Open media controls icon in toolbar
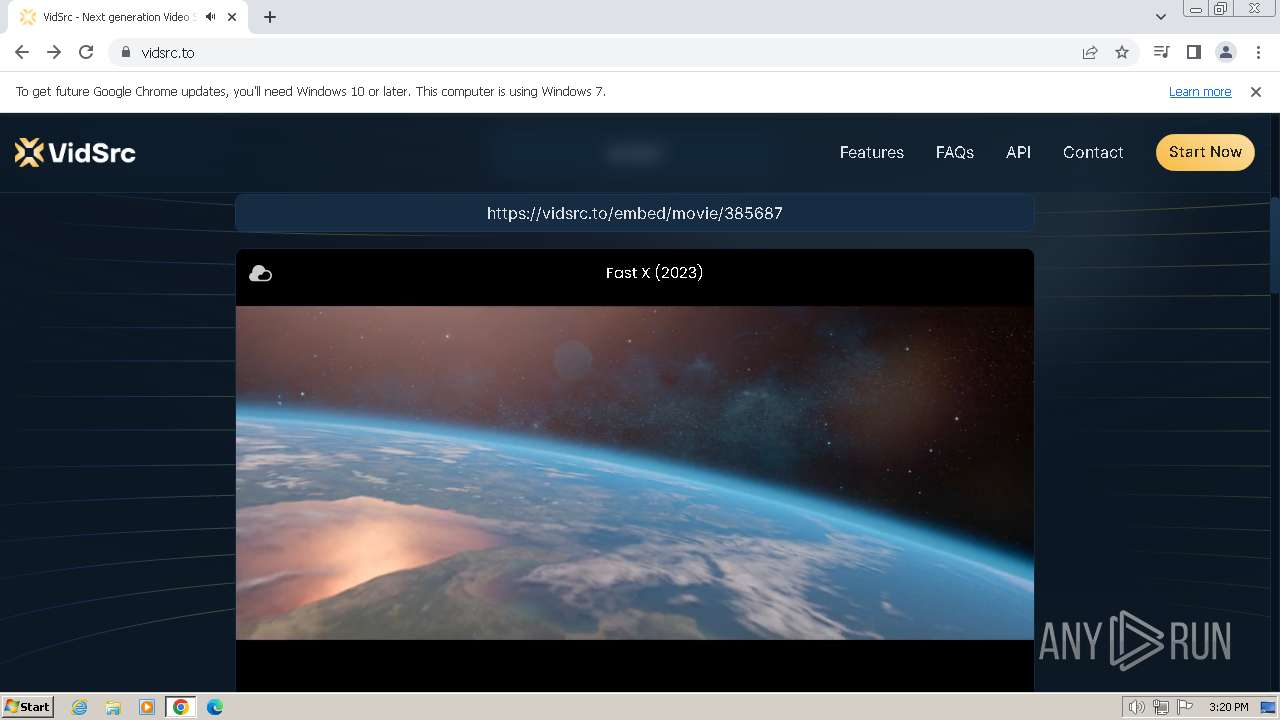 click(1161, 52)
